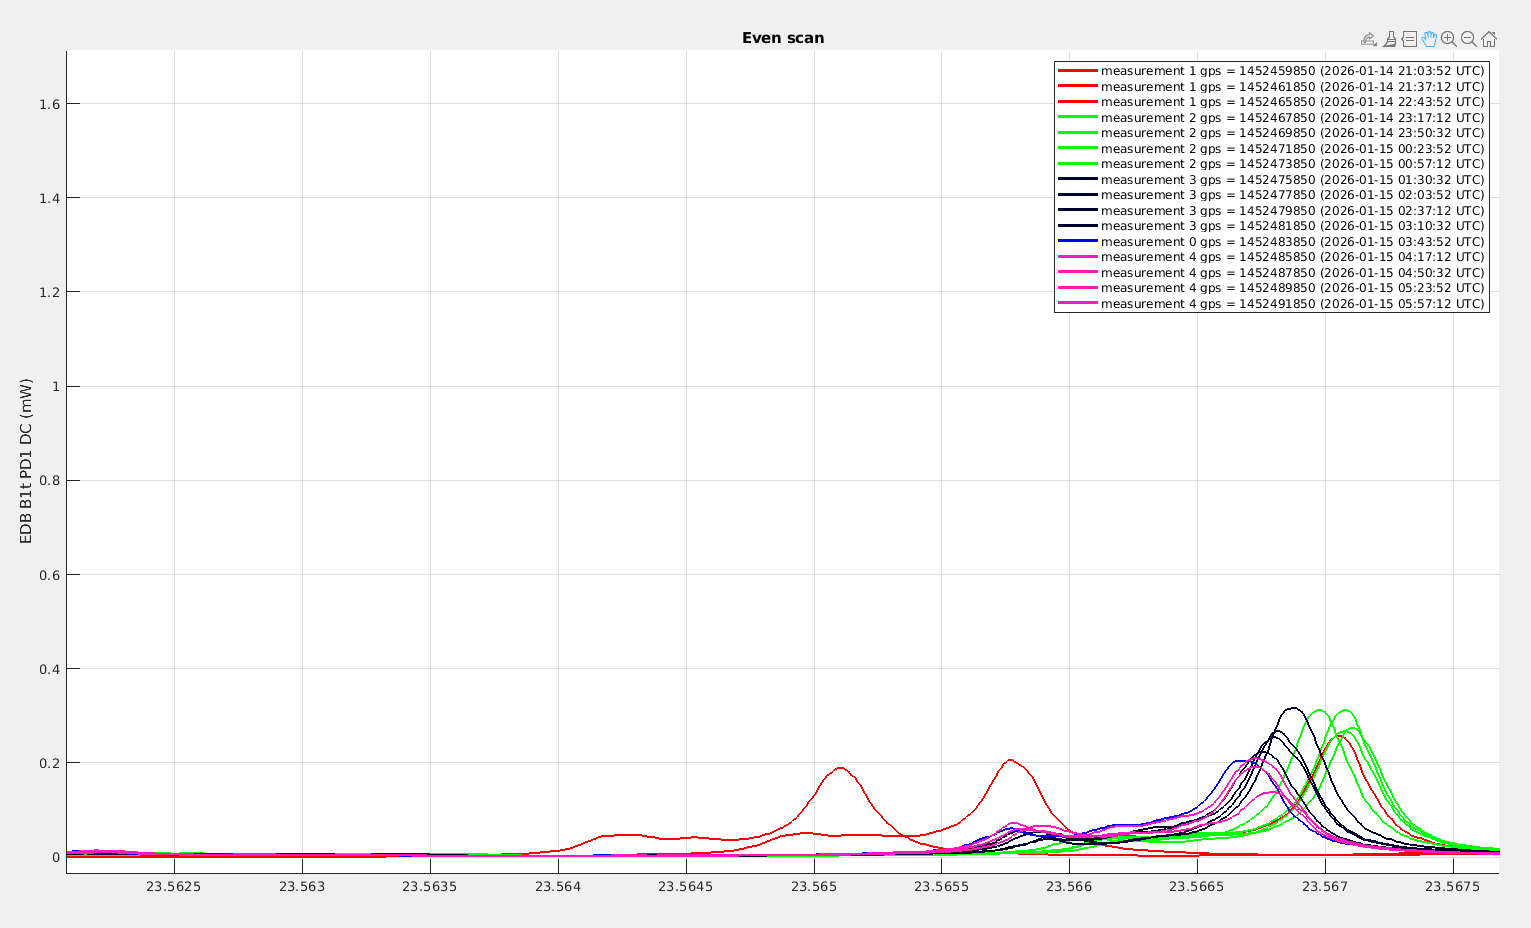Activate the Zoom in magnifier
This screenshot has width=1531, height=928.
pos(1449,39)
